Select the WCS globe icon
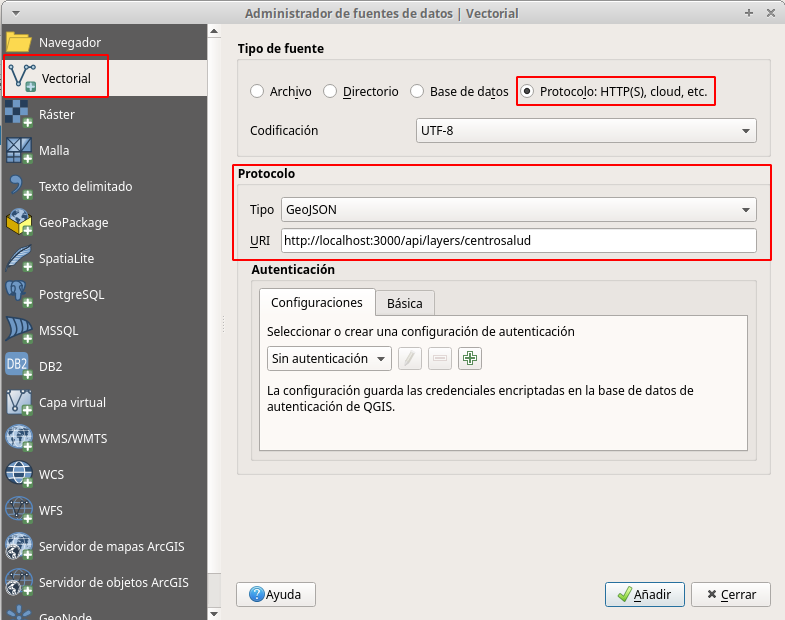This screenshot has height=620, width=785. [19, 474]
